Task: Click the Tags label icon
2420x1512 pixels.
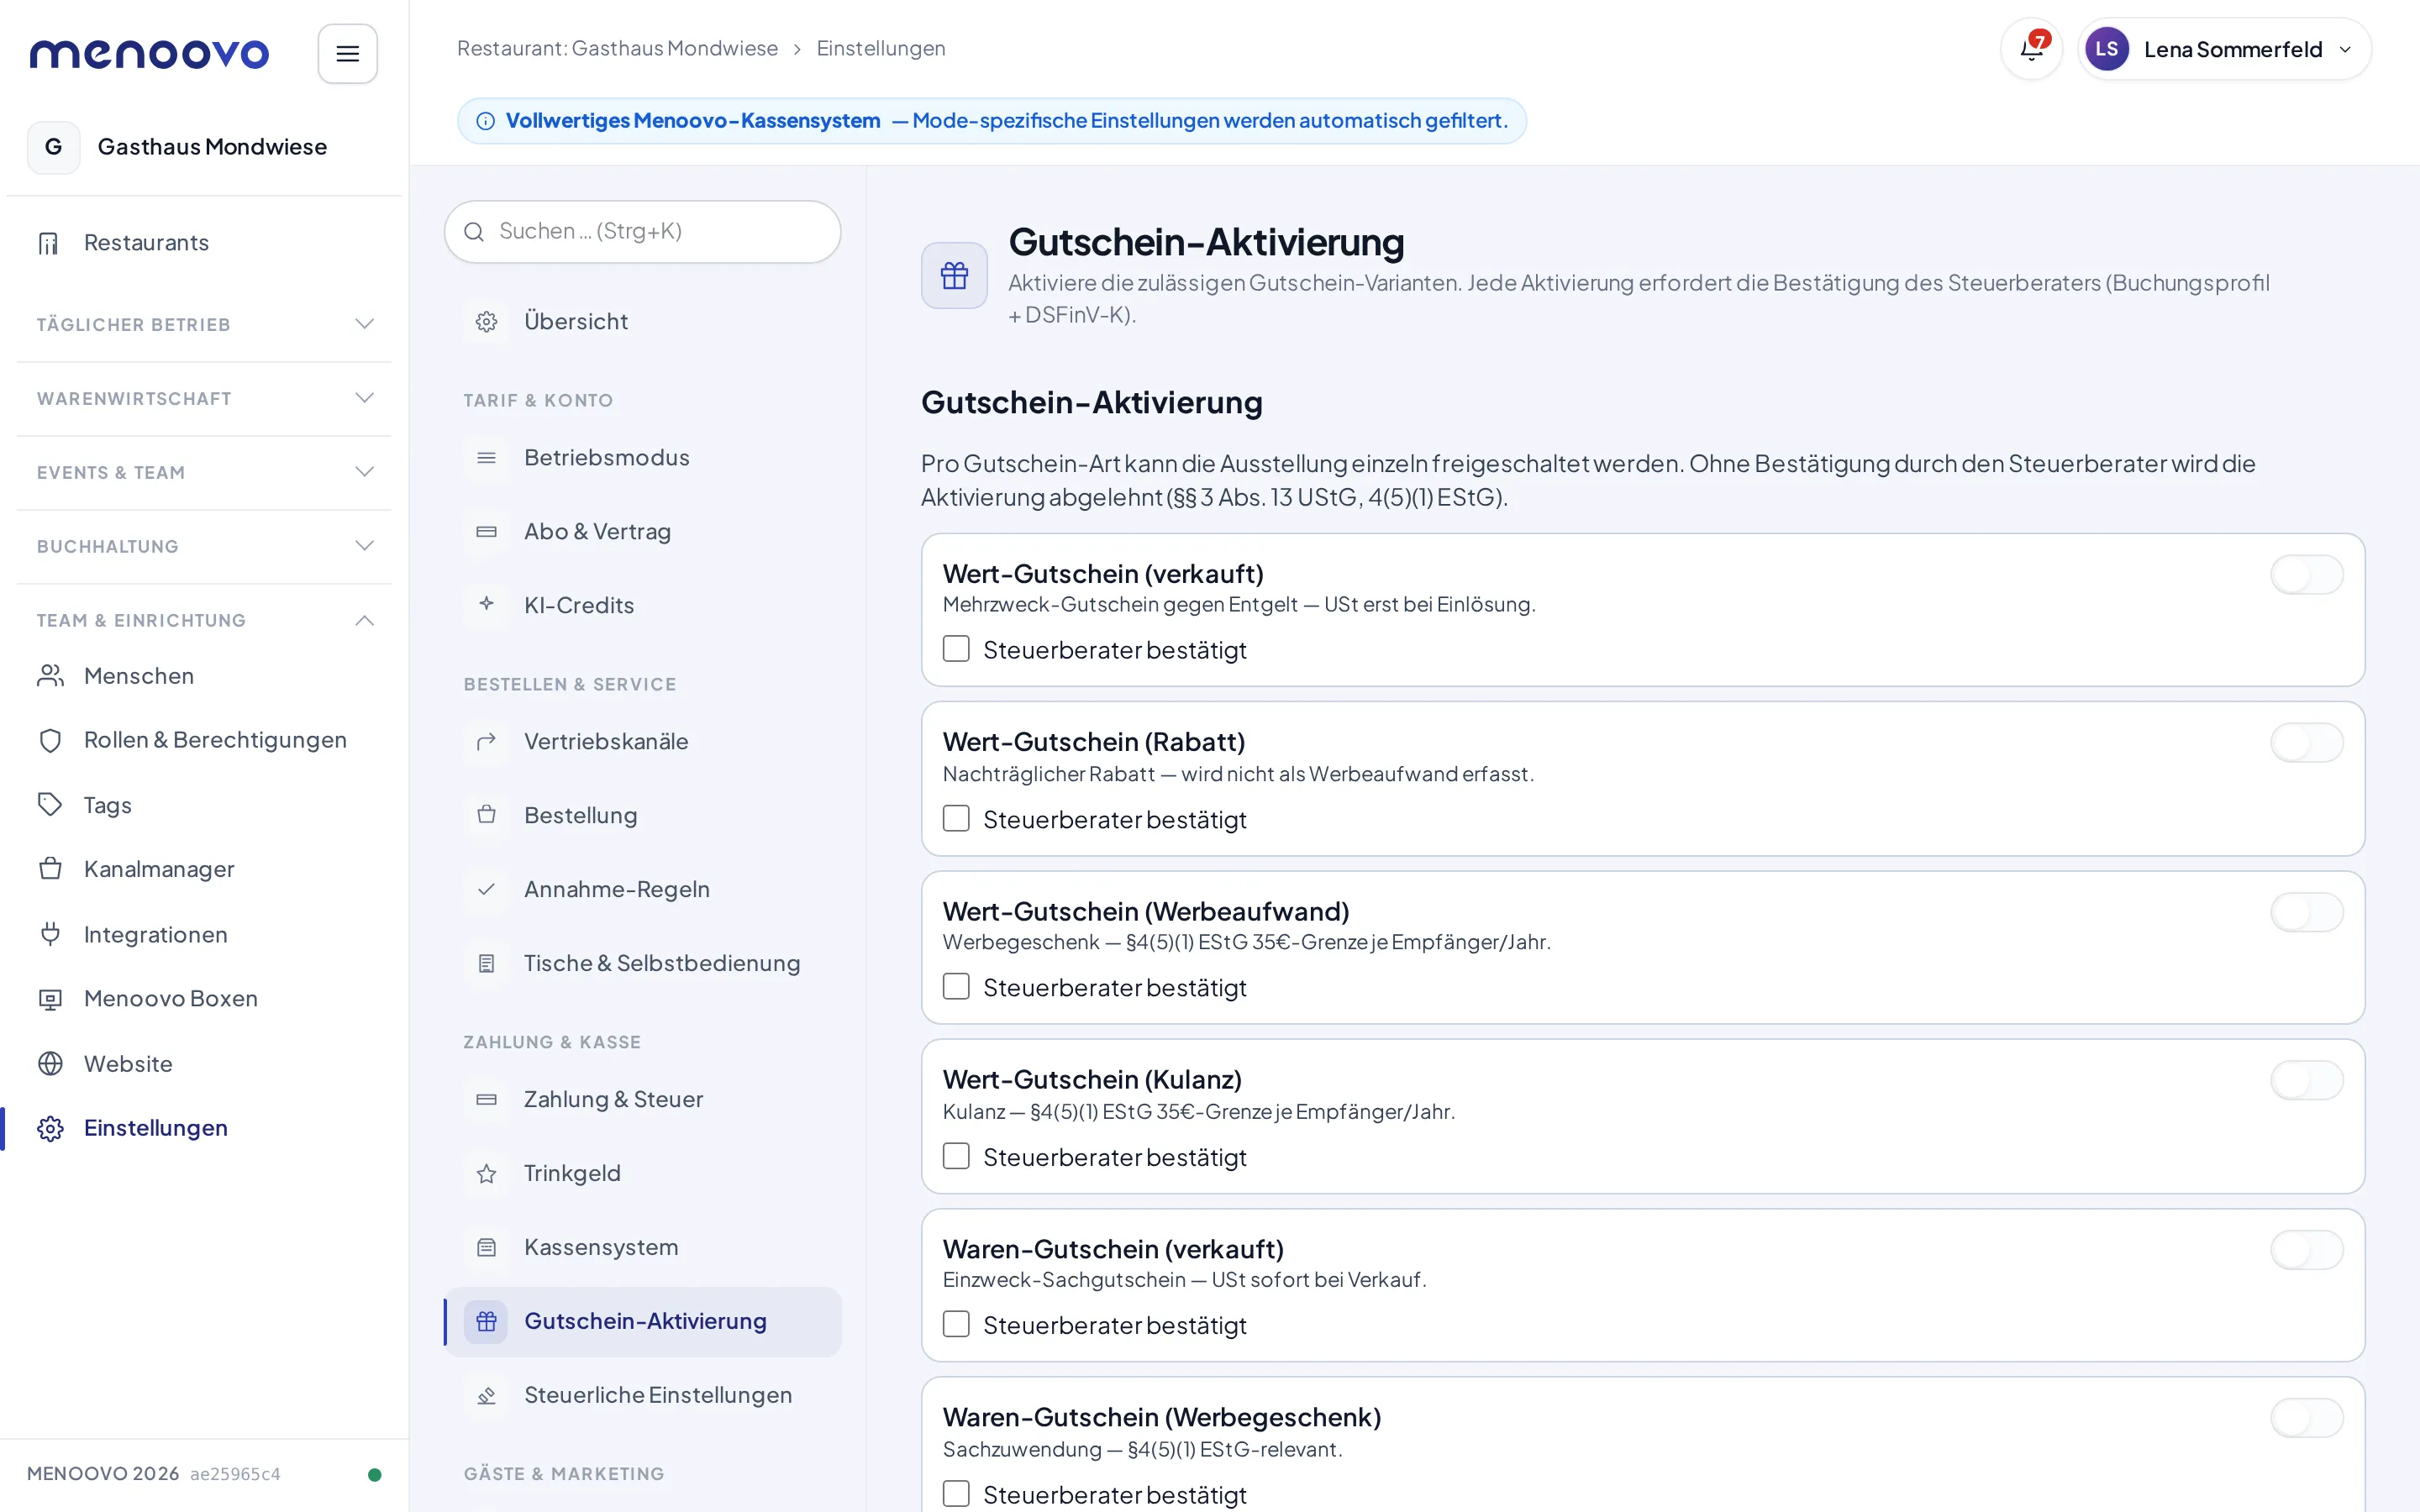Action: coord(50,804)
